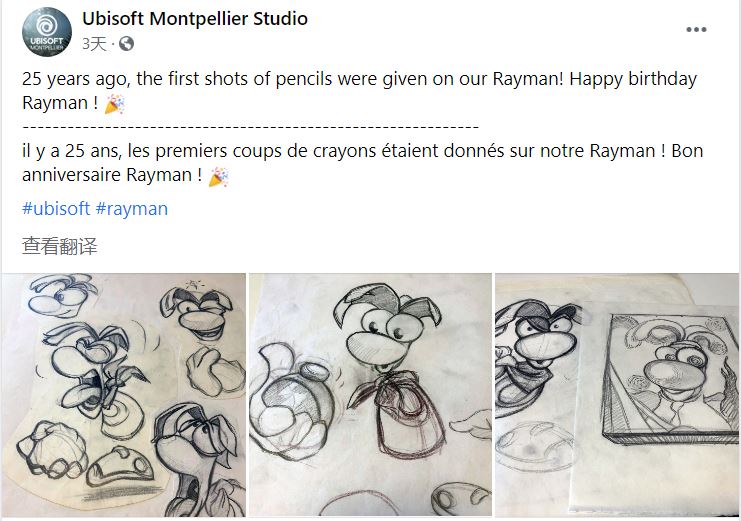This screenshot has width=741, height=521.
Task: Click the shoe sketch at the bottom of the left photo
Action: tap(121, 468)
